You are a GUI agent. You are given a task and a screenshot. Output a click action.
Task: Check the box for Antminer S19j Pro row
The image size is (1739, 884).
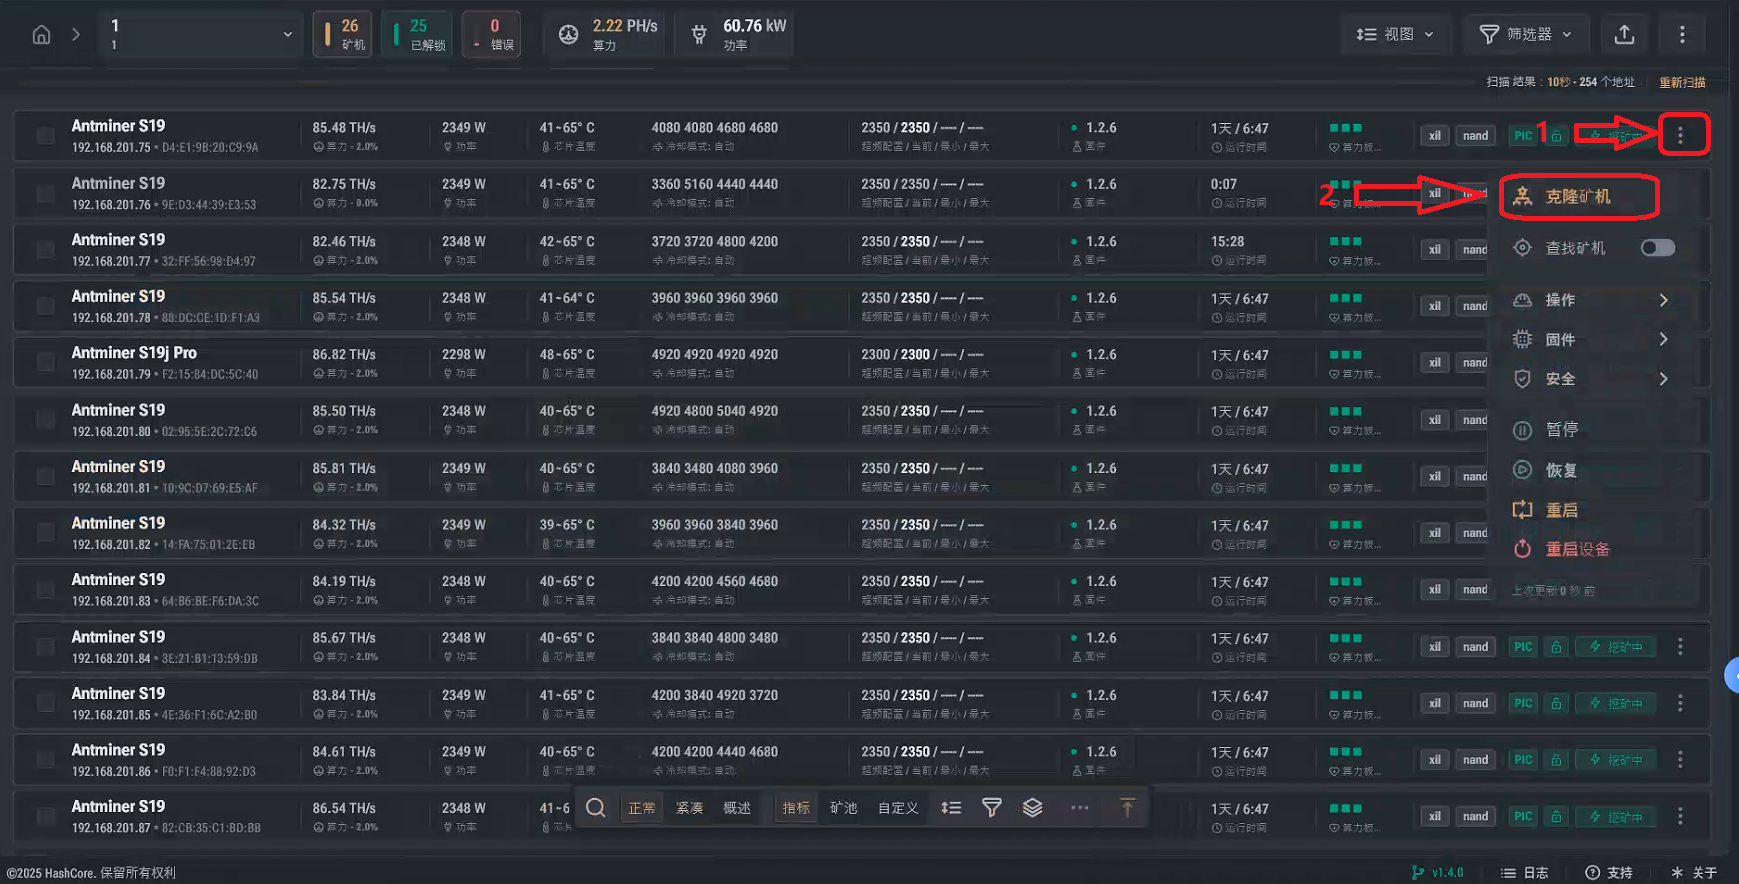[x=46, y=363]
